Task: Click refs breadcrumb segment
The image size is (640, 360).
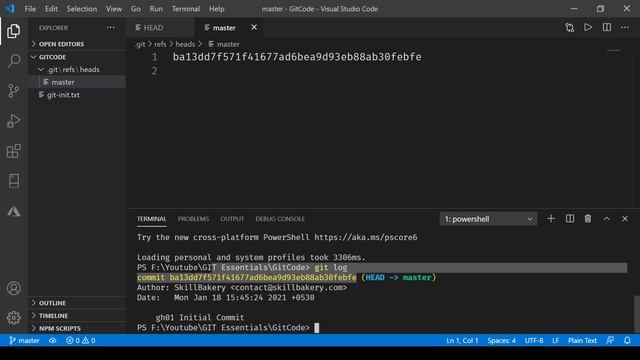Action: click(x=160, y=44)
